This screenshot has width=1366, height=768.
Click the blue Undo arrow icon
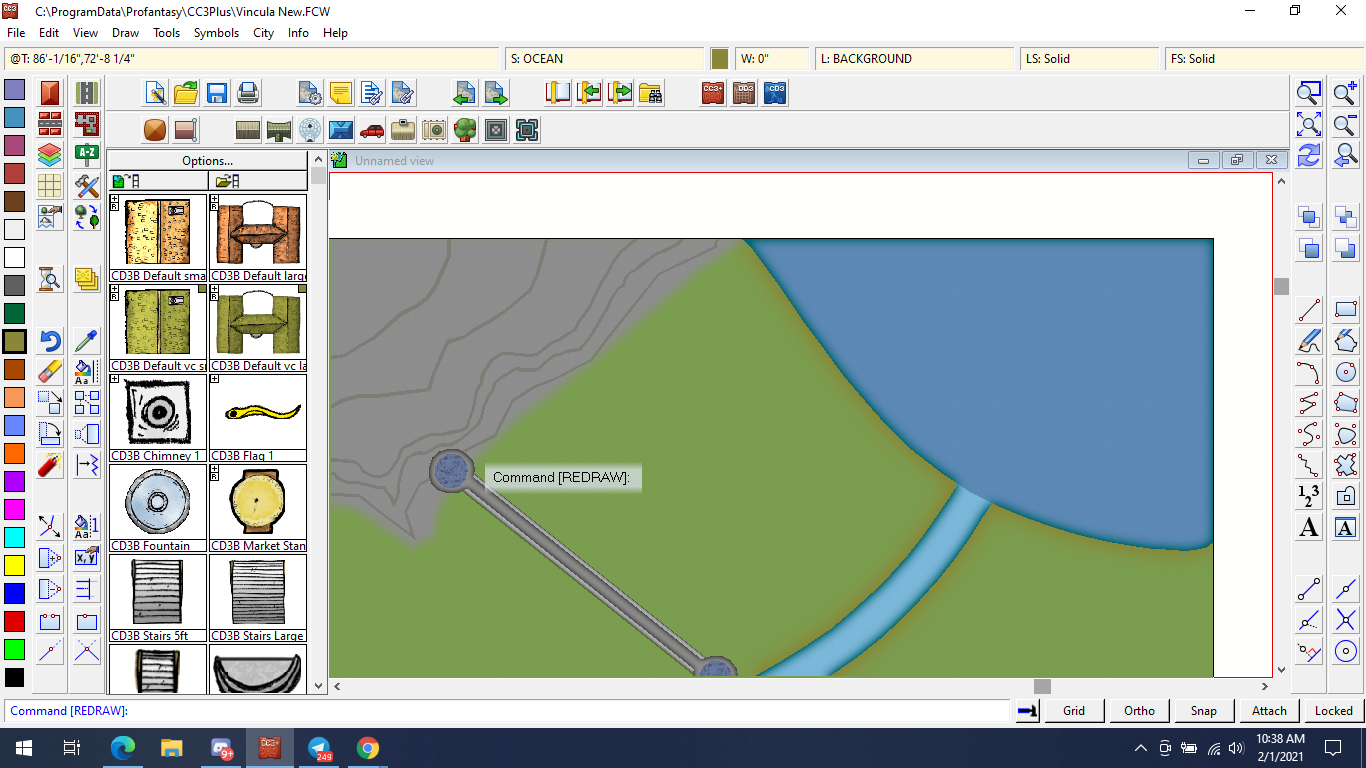50,341
